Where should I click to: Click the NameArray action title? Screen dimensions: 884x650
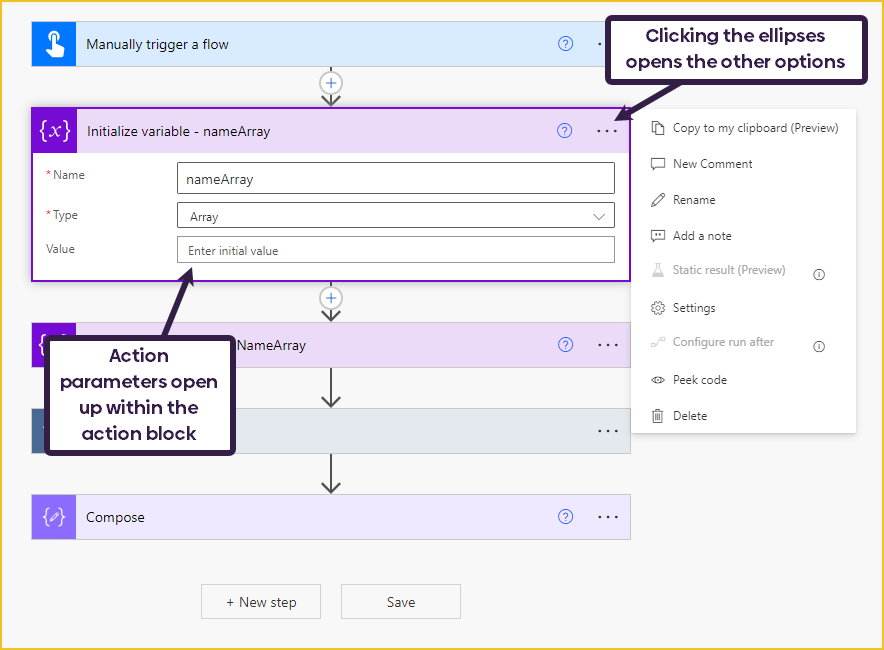coord(271,345)
